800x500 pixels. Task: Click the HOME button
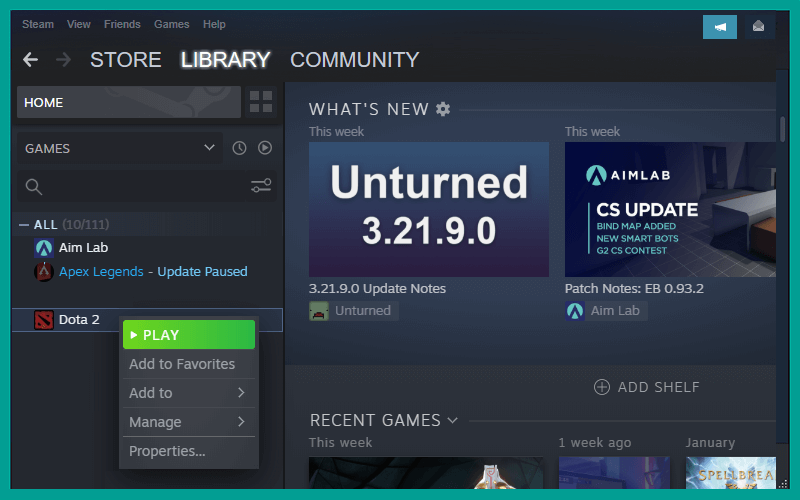(x=129, y=102)
